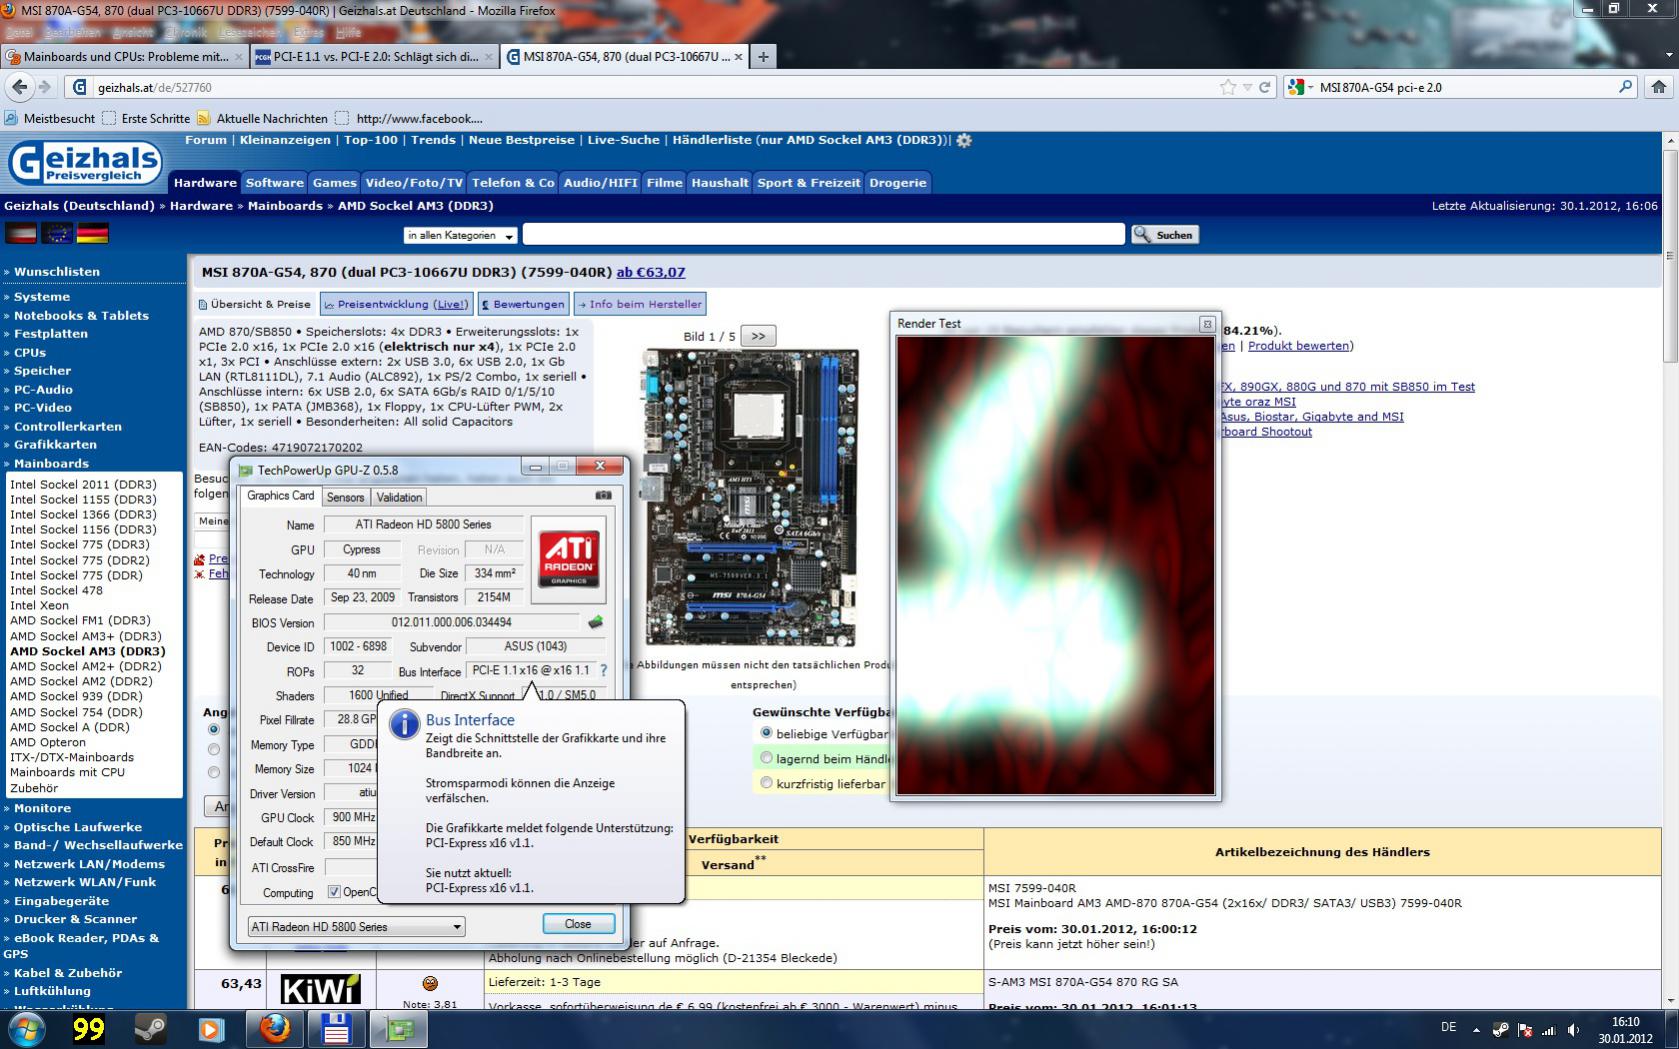The height and width of the screenshot is (1049, 1679).
Task: Open the Preisentwicklung tab
Action: pyautogui.click(x=396, y=304)
